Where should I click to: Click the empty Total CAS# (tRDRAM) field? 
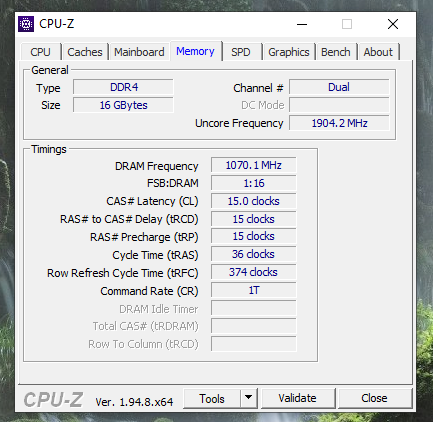coord(254,326)
